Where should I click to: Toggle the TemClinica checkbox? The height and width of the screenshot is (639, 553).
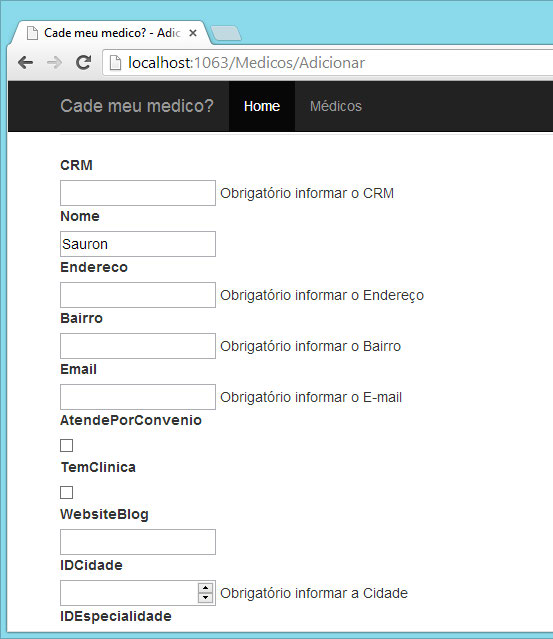66,492
